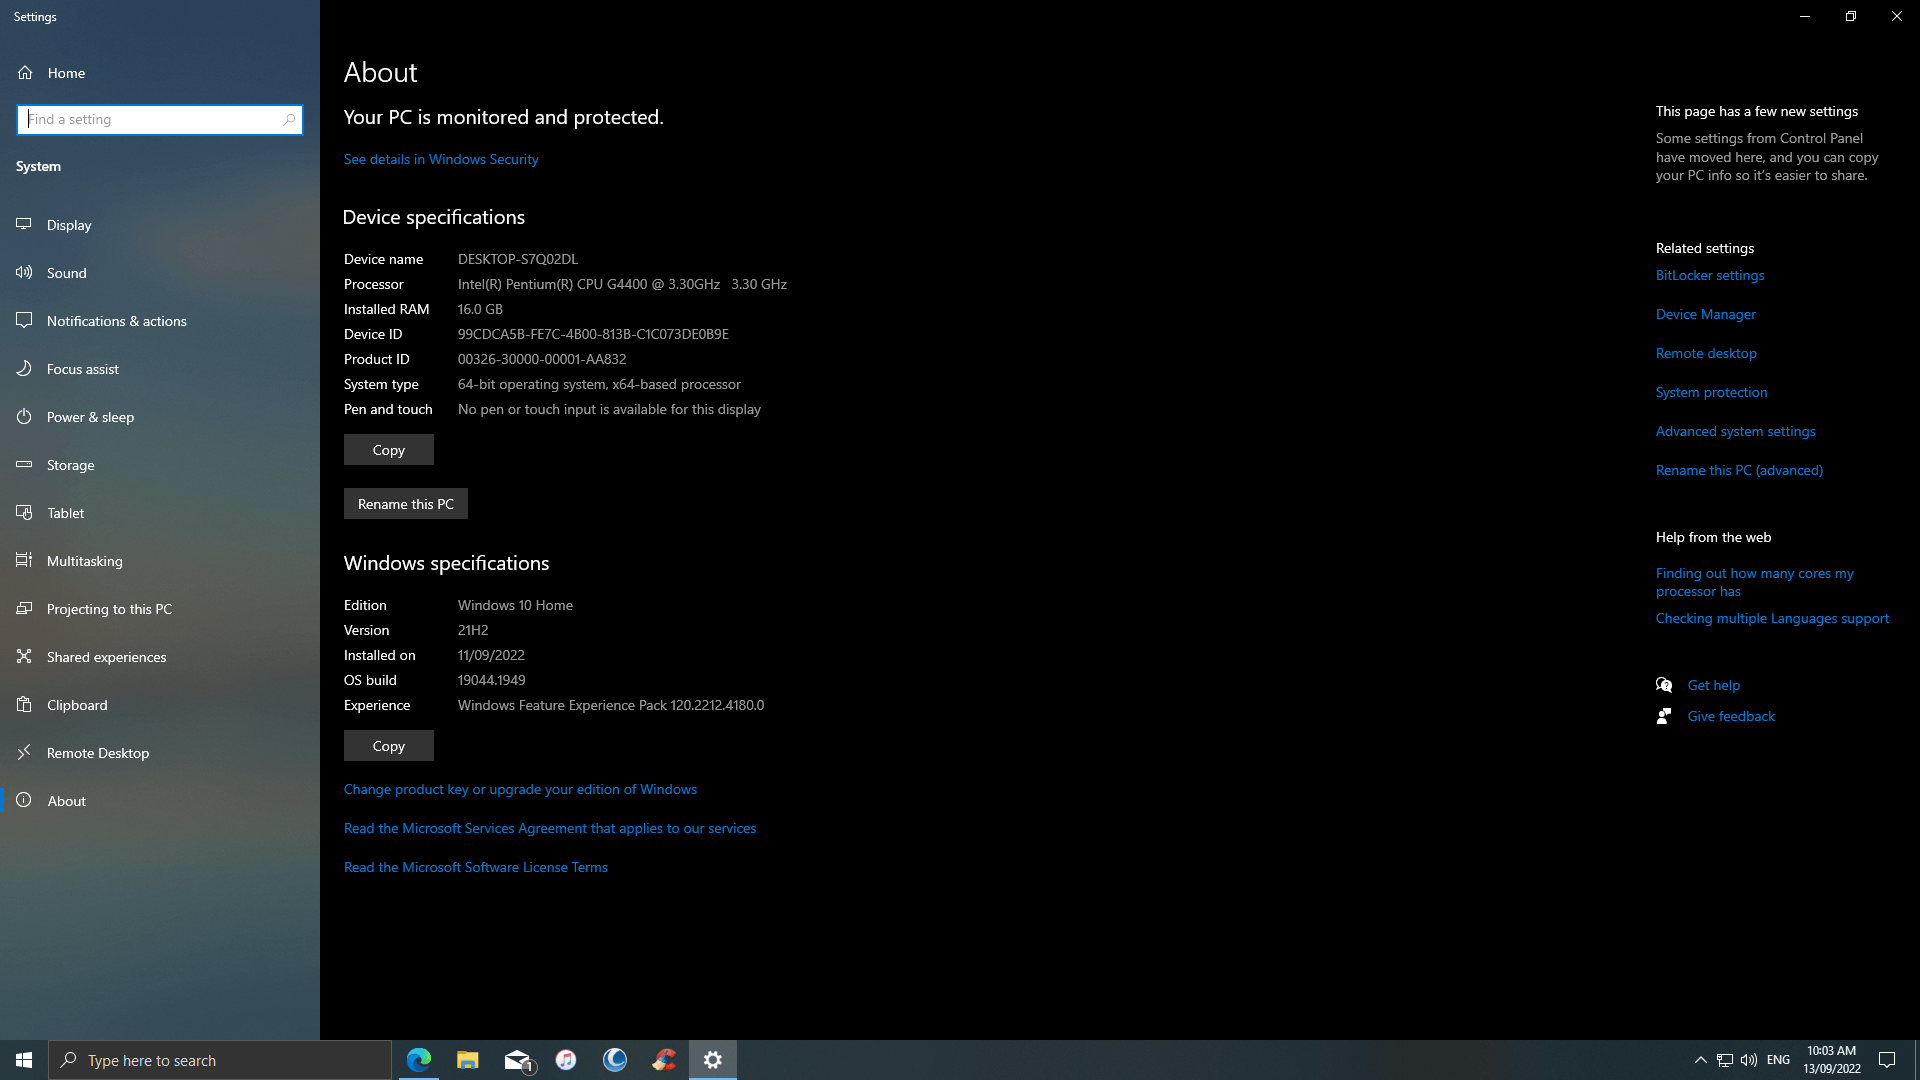Open Checking multiple Languages support link
1920x1080 pixels.
click(x=1772, y=618)
